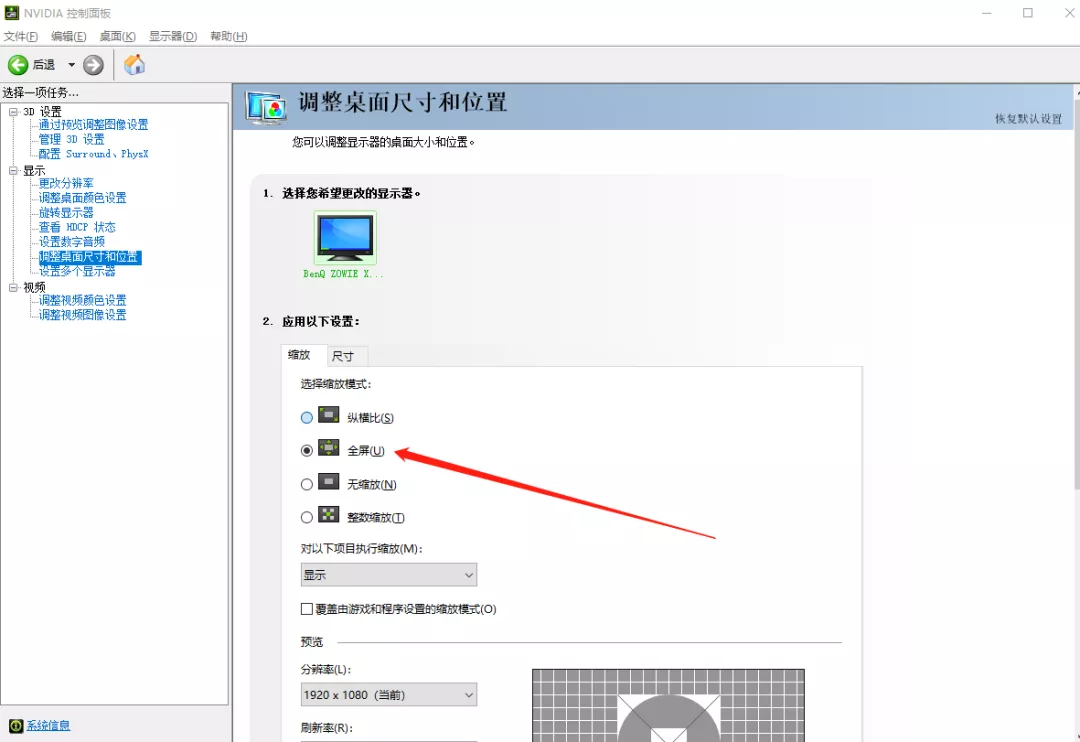Open 管理 3D 设置 page
The image size is (1080, 742).
(72, 139)
